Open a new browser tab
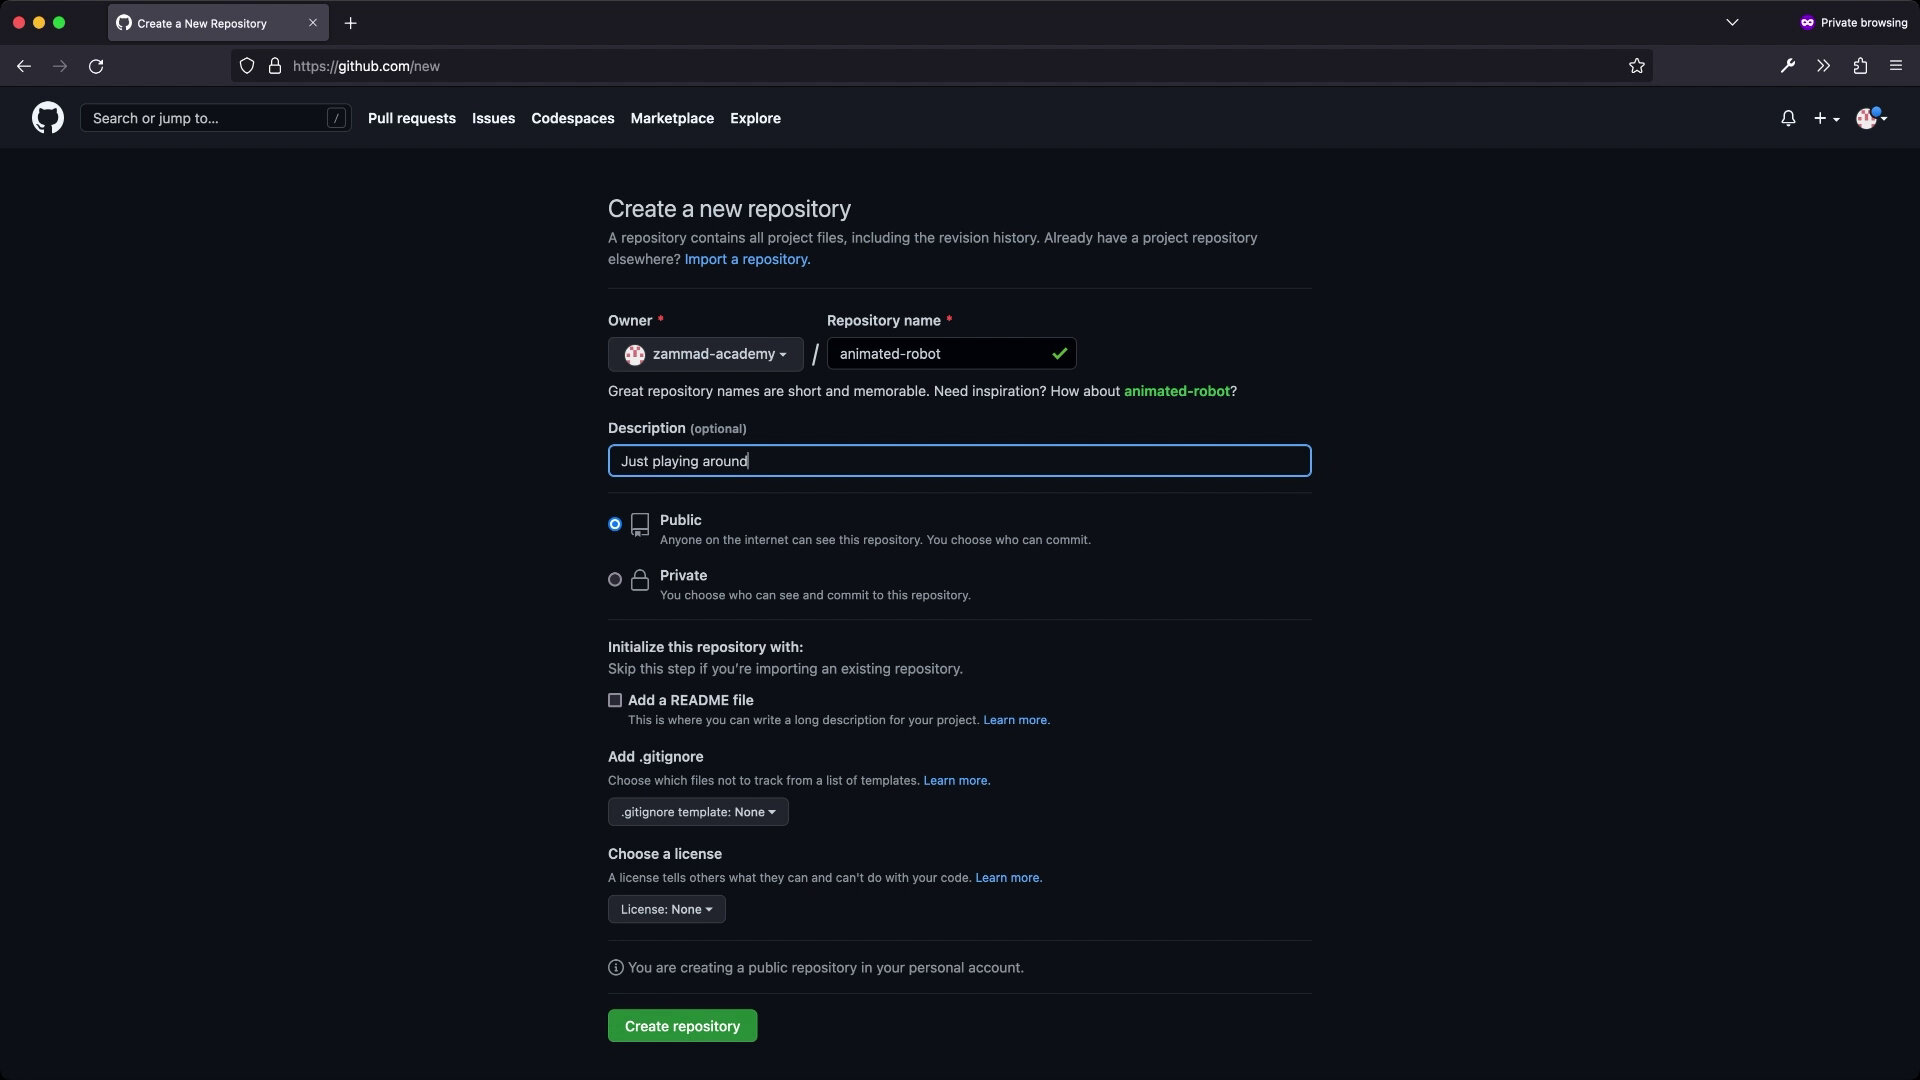 tap(350, 23)
